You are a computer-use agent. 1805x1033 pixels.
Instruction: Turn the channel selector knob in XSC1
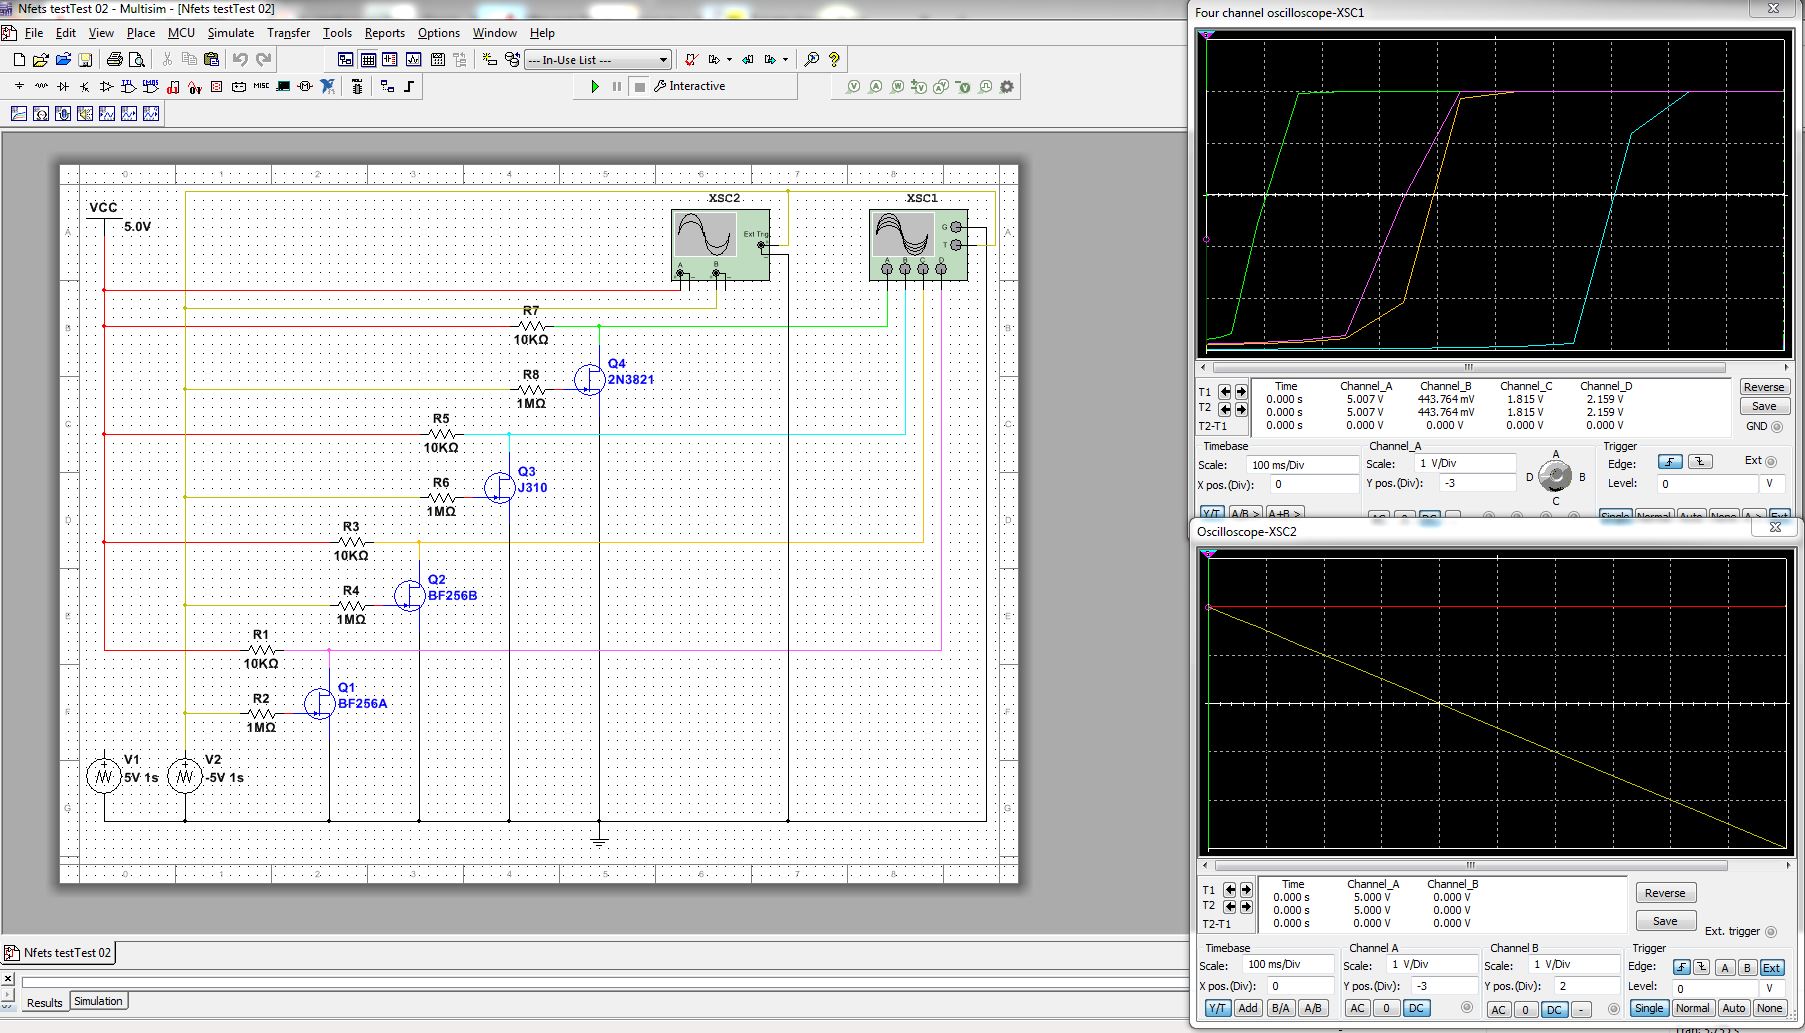1555,475
